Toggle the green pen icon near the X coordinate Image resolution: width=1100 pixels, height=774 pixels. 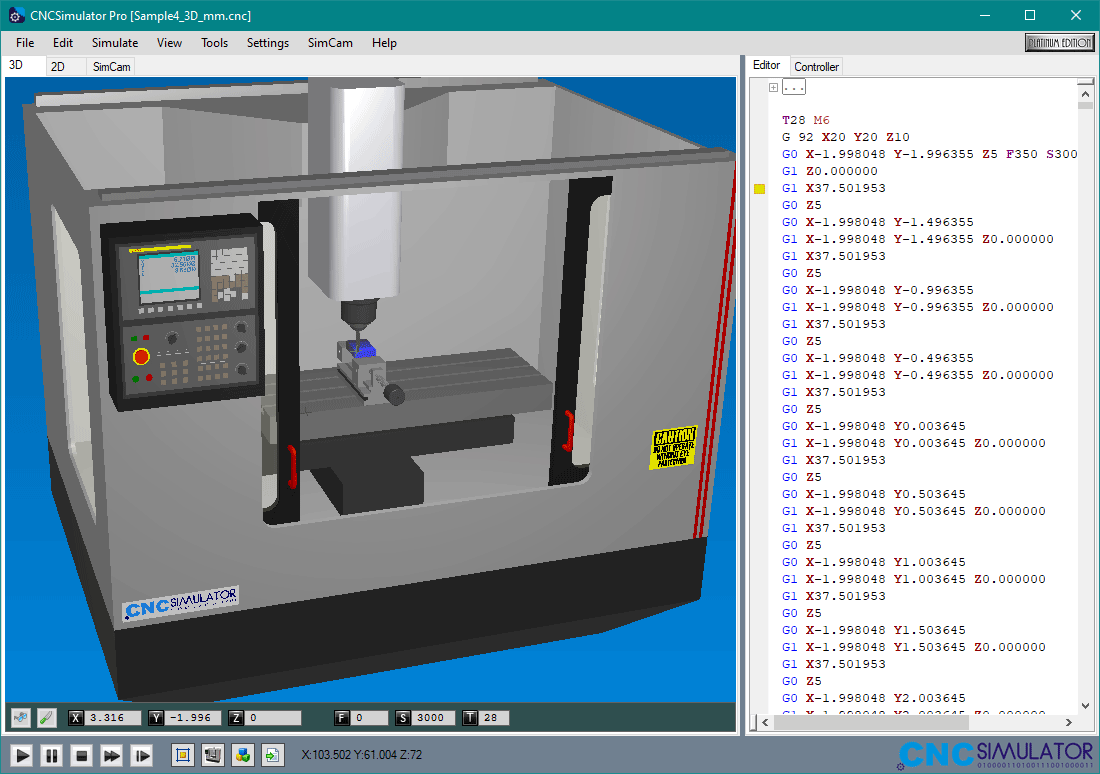(x=46, y=716)
